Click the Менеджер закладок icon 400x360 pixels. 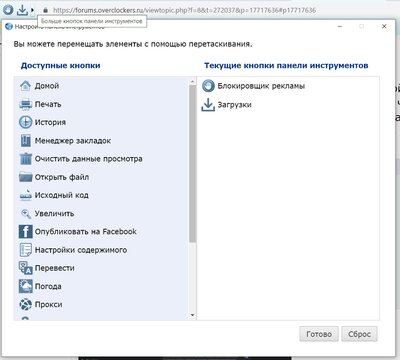click(x=25, y=141)
